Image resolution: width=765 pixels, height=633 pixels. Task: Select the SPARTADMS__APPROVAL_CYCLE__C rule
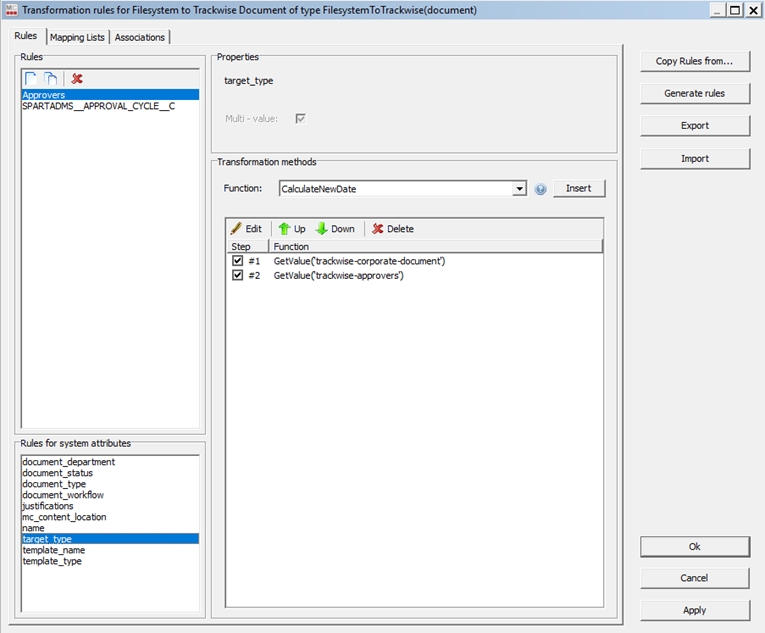98,105
